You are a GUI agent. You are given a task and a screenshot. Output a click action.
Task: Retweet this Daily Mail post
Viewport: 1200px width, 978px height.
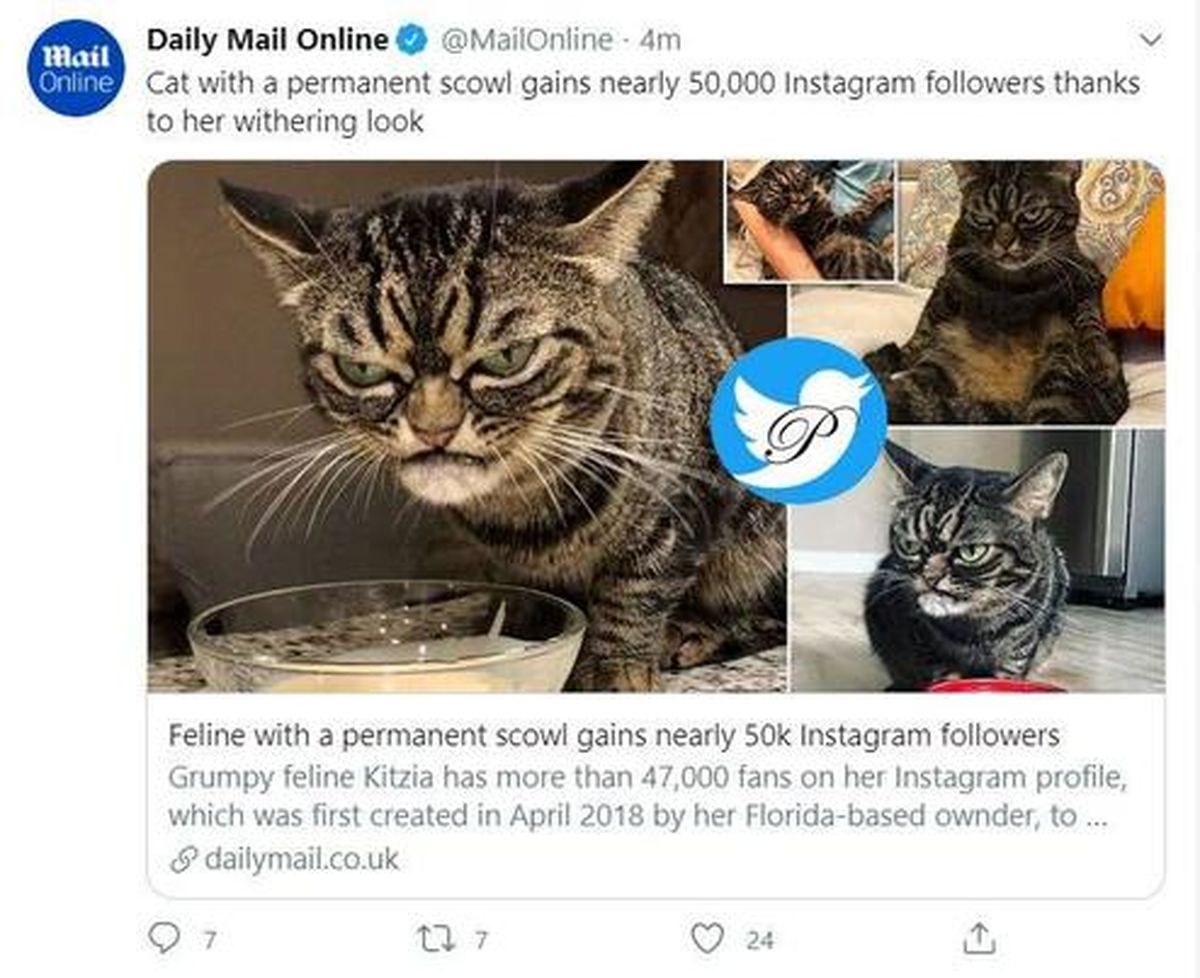439,938
